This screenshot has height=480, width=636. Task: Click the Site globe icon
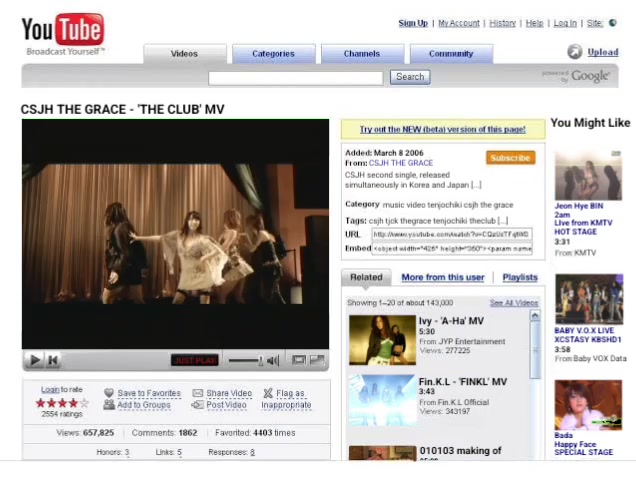click(x=613, y=23)
